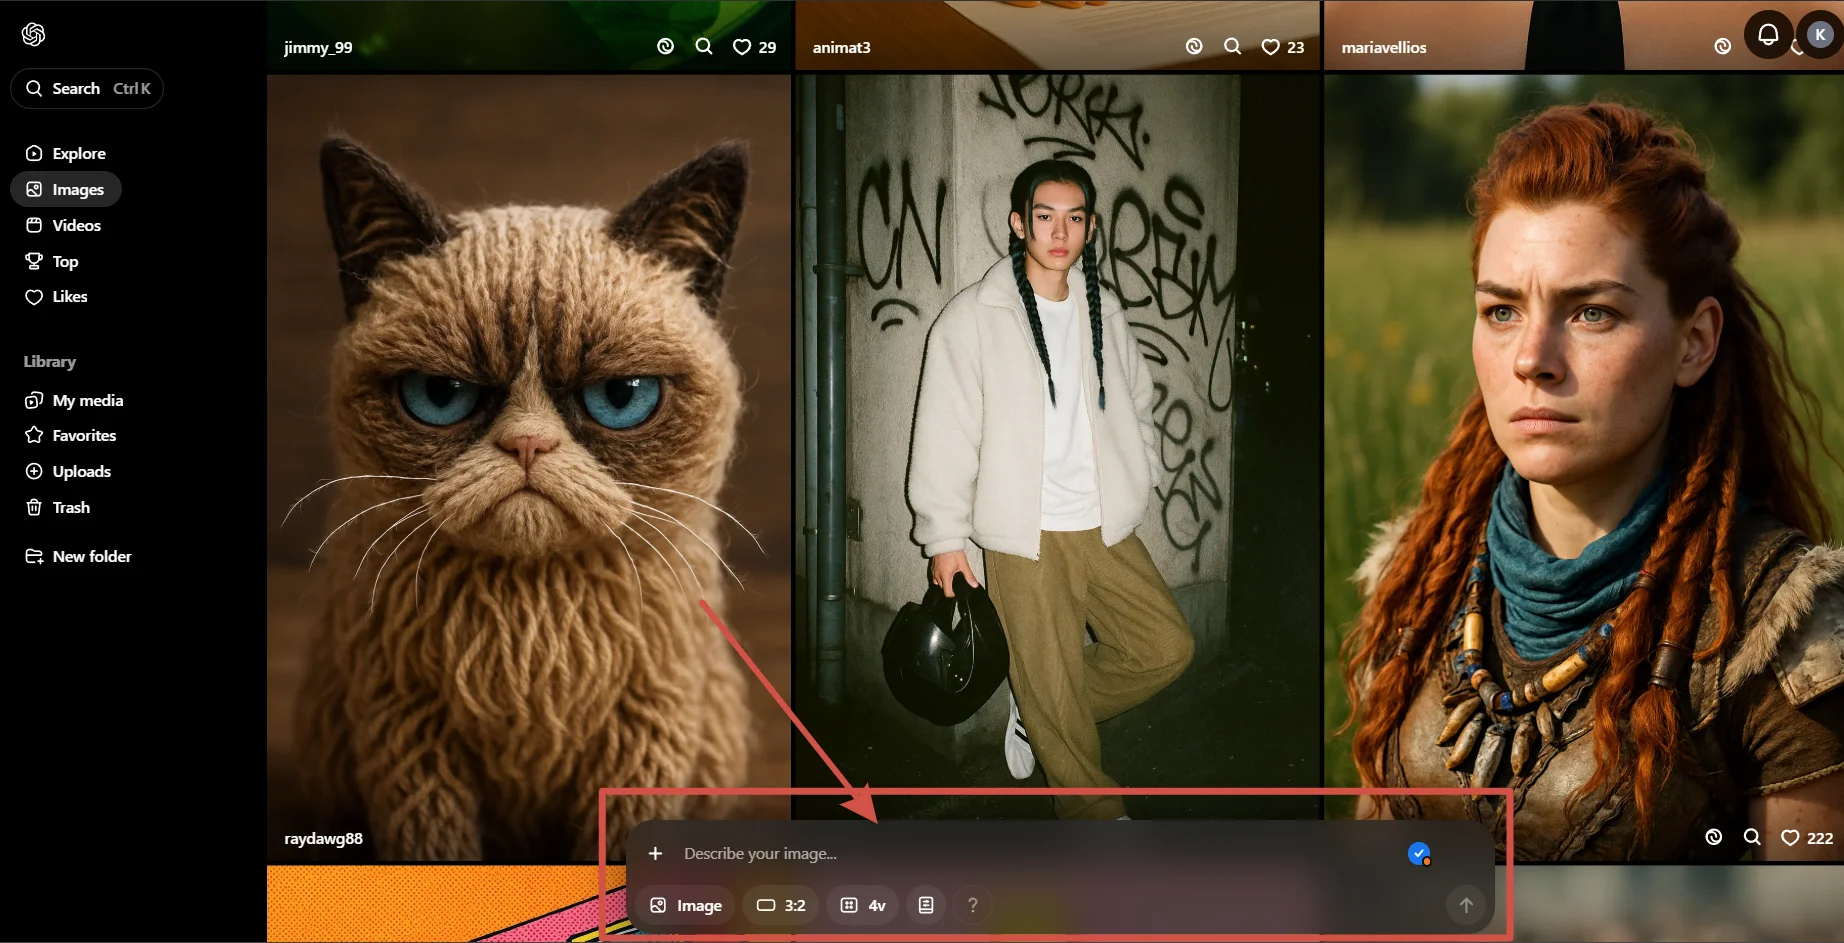Go to the Explore section

(x=66, y=153)
